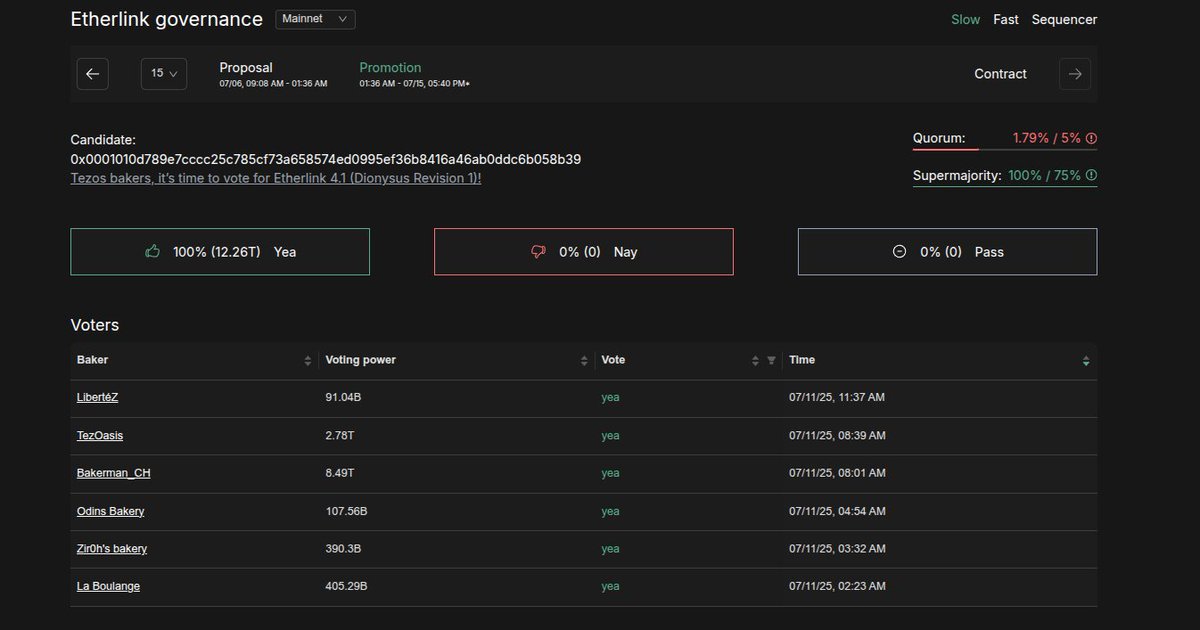Click the Quorum info icon

point(1091,138)
